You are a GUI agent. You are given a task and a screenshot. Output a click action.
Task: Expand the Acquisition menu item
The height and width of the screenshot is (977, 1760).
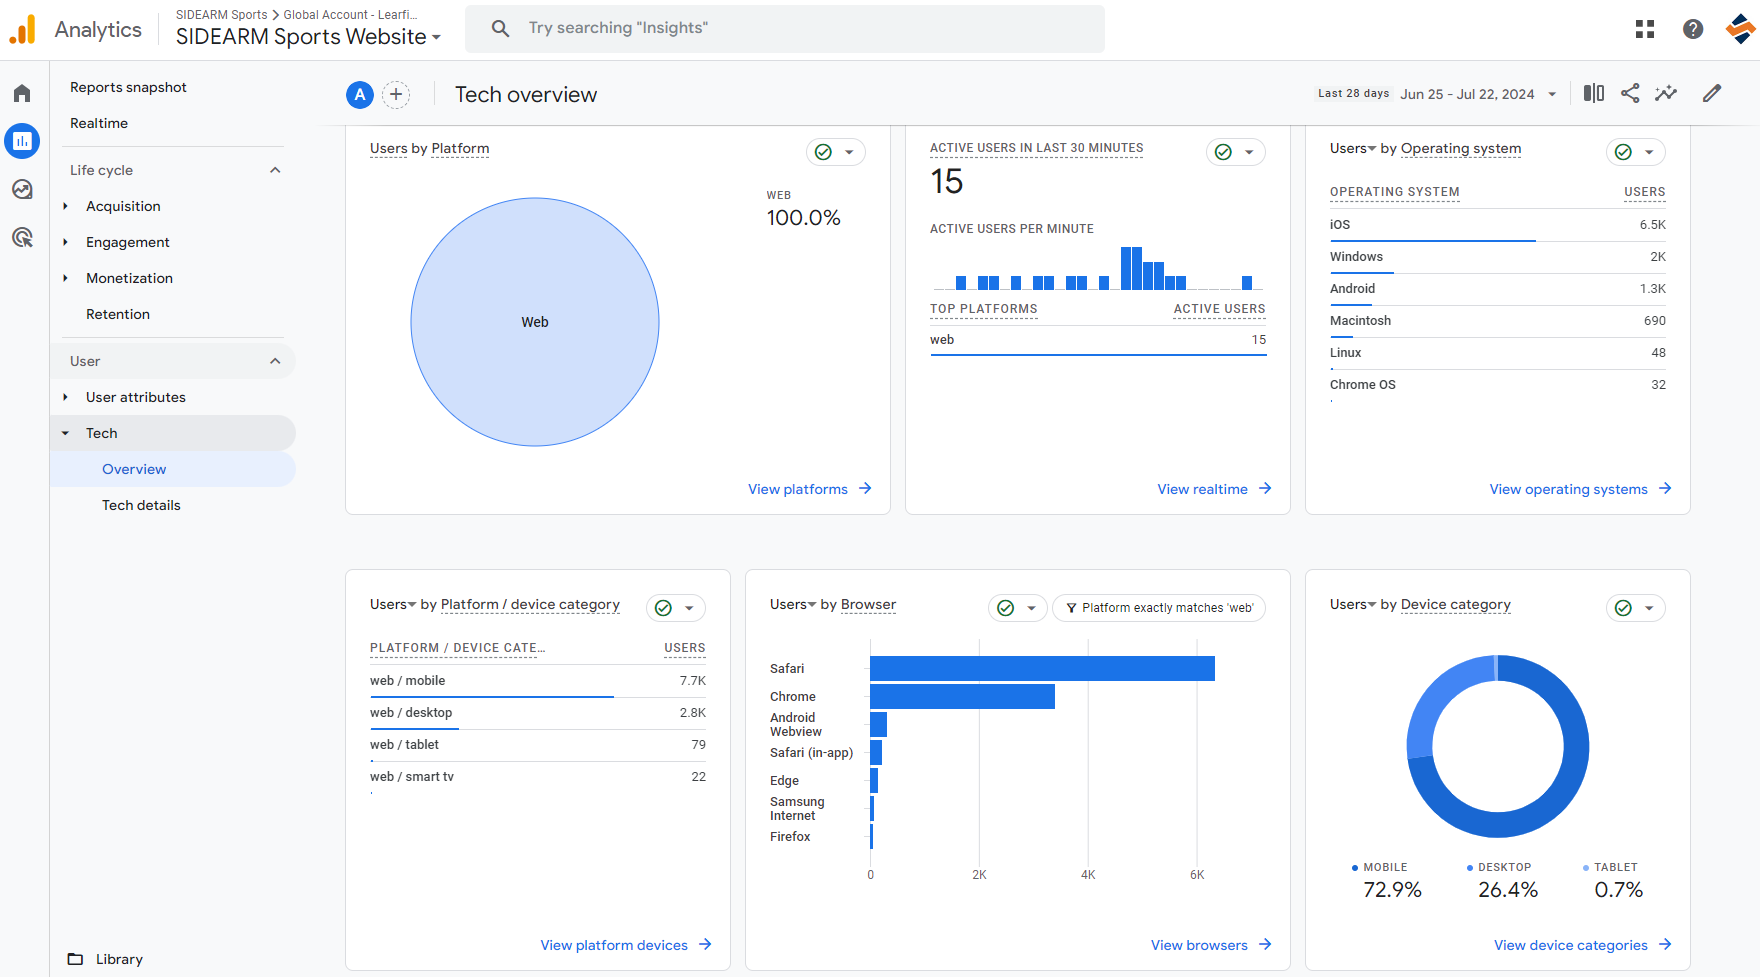[x=66, y=206]
